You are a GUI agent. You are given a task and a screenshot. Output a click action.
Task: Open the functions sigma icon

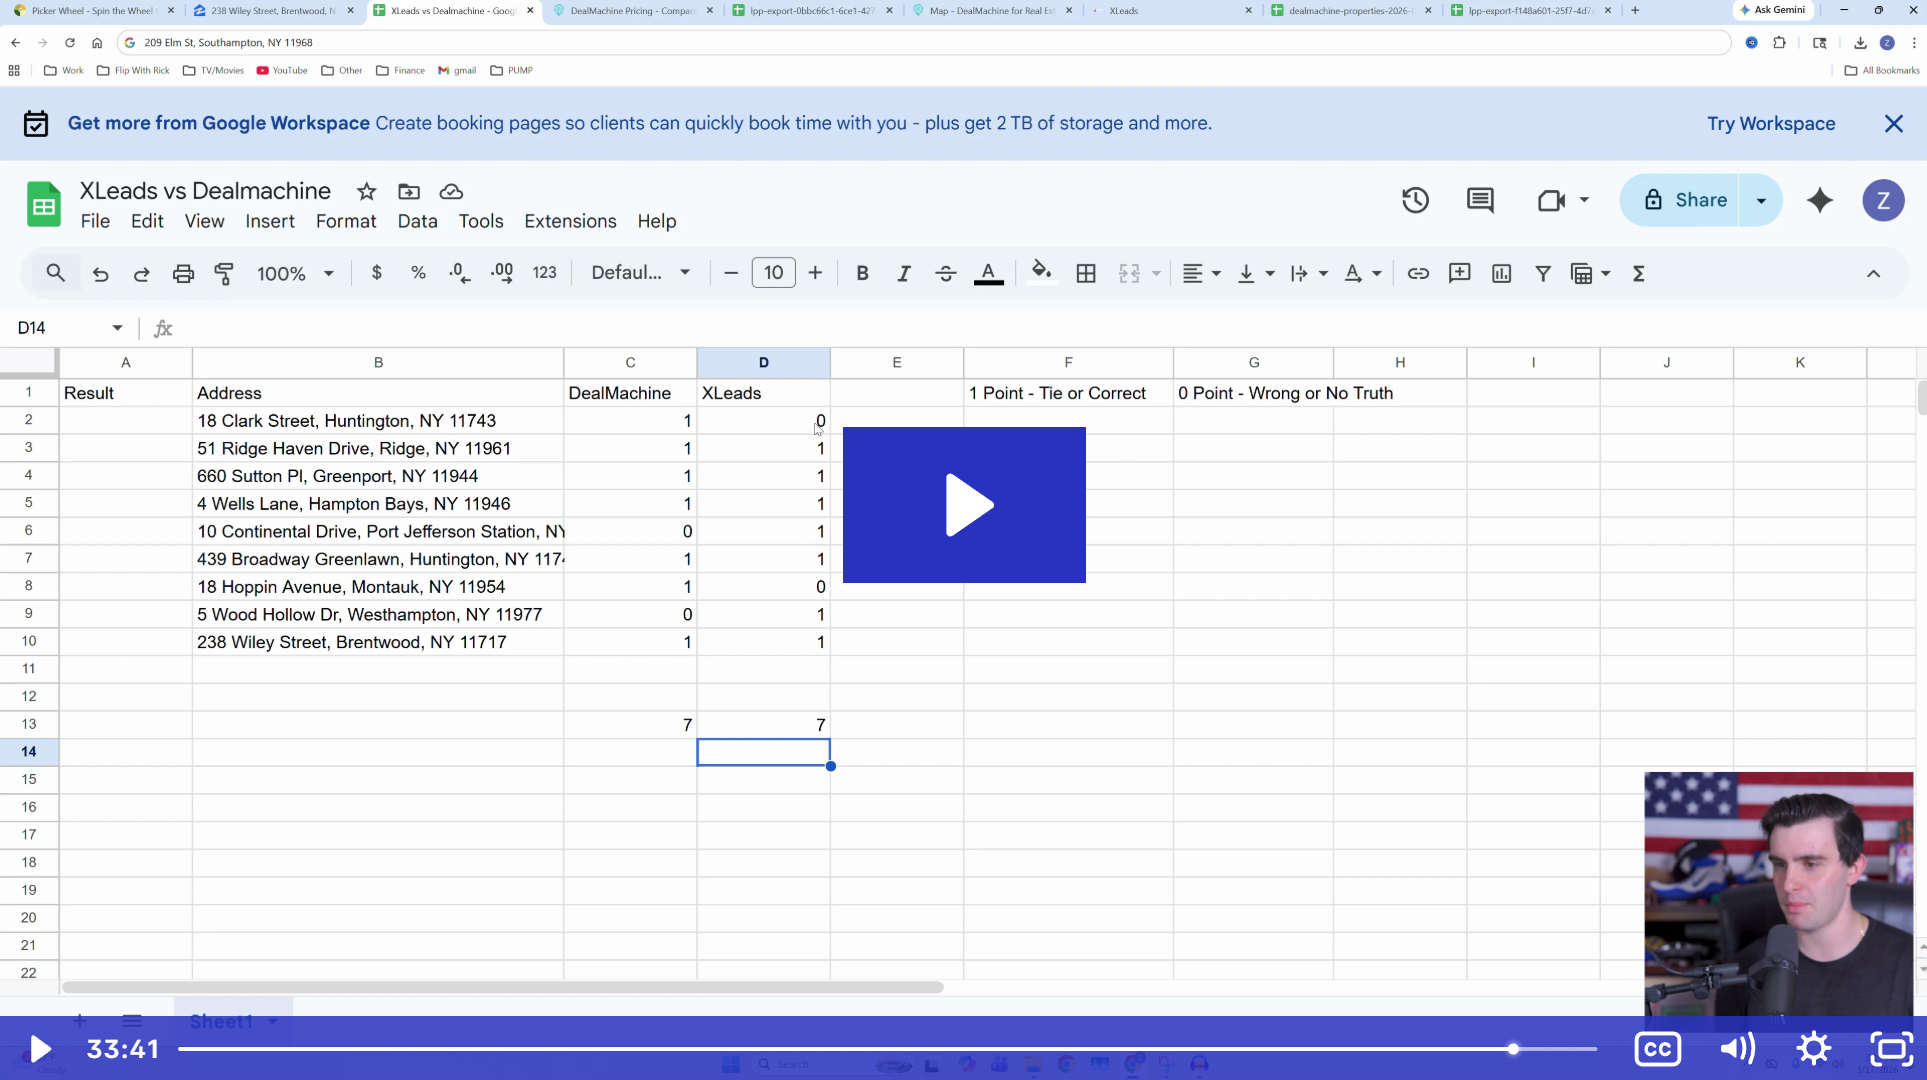click(x=1638, y=273)
